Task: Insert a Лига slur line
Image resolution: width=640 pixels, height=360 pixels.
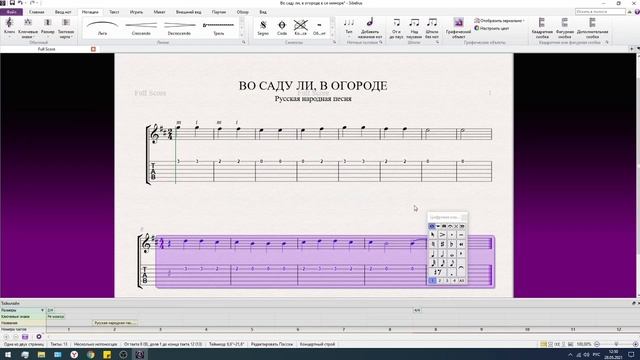Action: [102, 27]
